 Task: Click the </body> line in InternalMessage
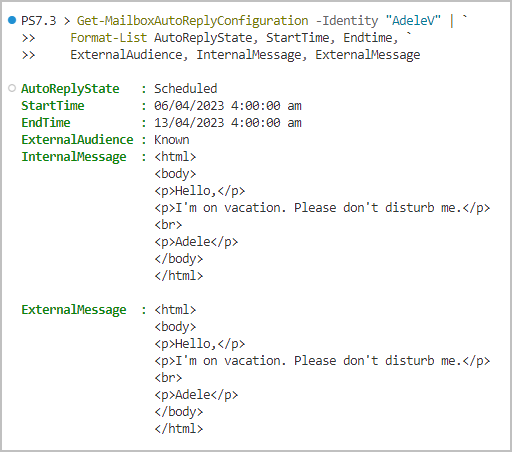(x=179, y=259)
